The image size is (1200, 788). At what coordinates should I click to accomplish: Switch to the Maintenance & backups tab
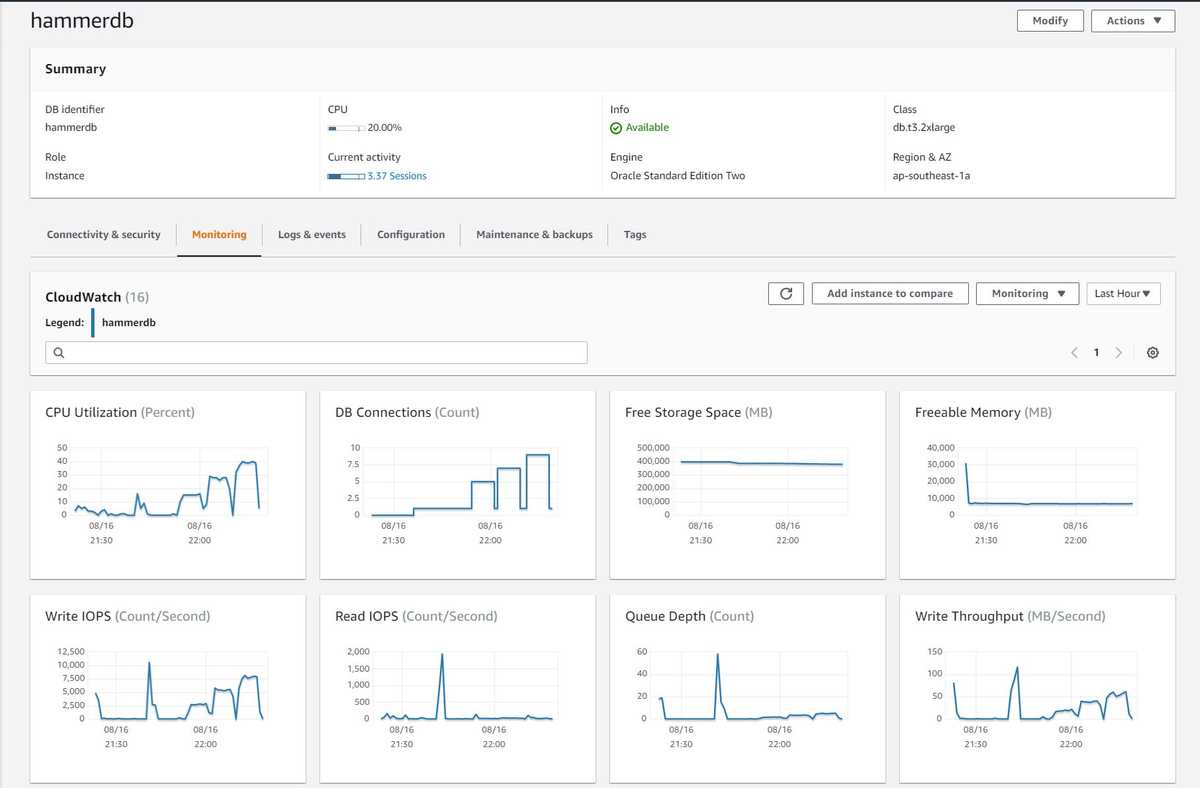pos(534,234)
